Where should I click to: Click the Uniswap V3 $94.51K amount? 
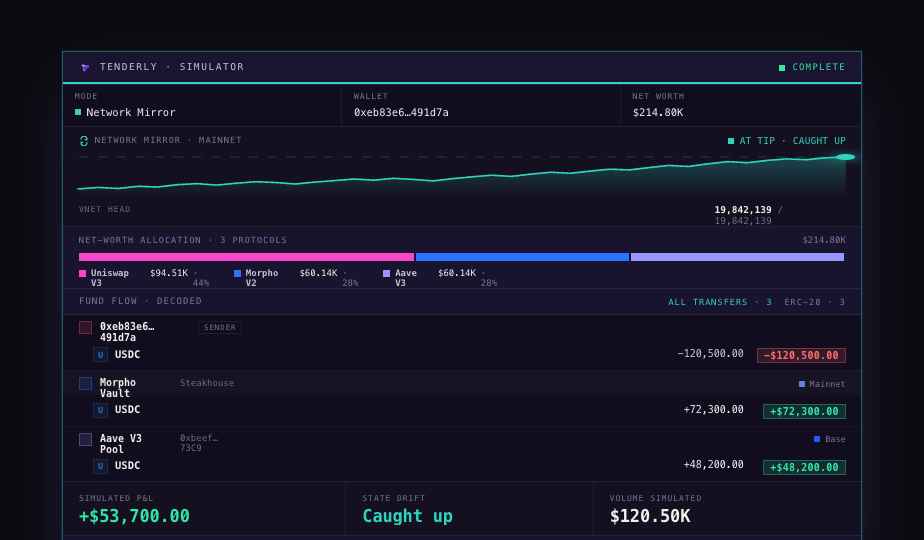click(x=169, y=273)
